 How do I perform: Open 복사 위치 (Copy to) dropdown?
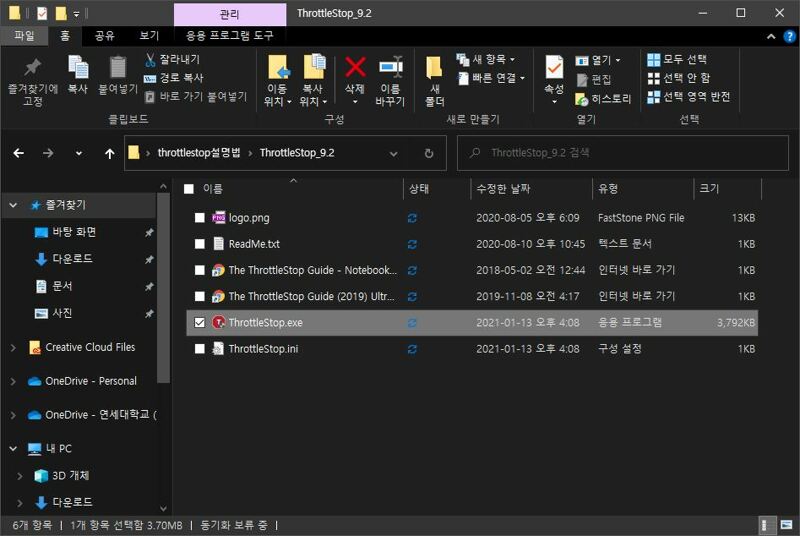(x=312, y=81)
